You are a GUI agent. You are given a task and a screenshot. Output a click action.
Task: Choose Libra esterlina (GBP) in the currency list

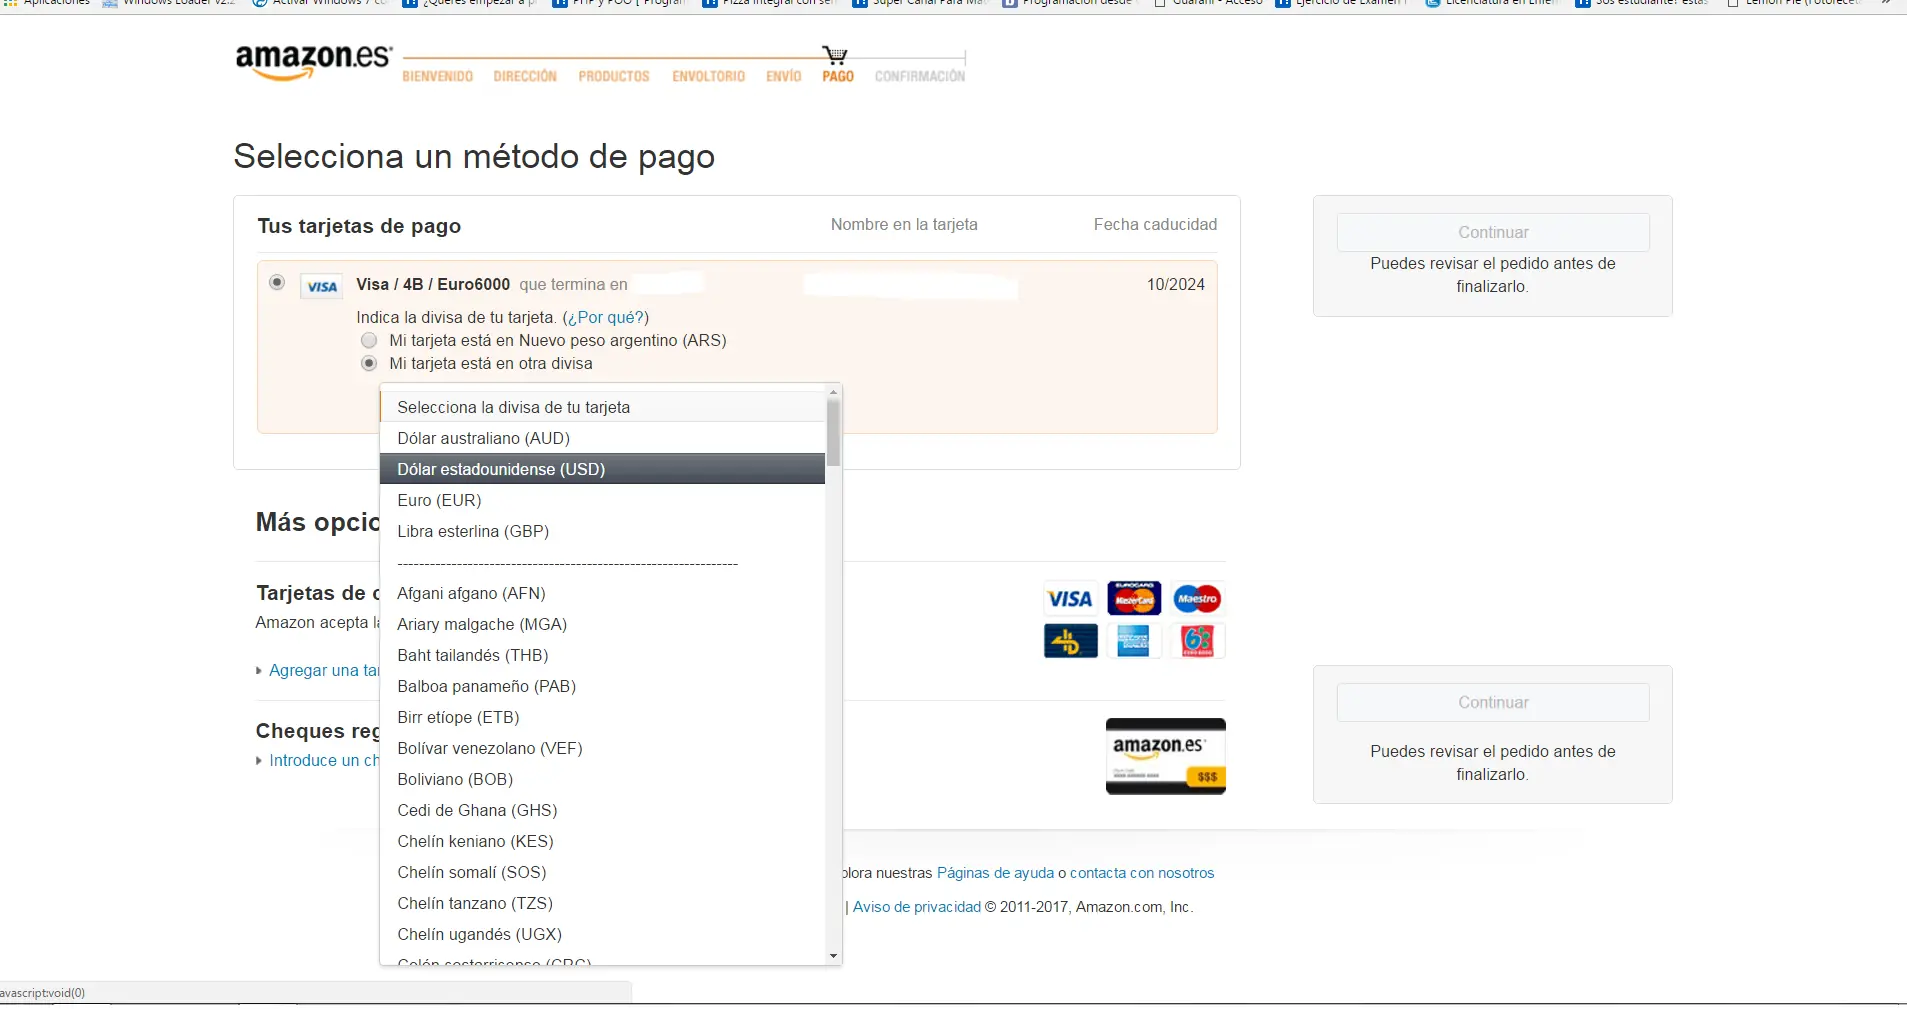click(602, 531)
